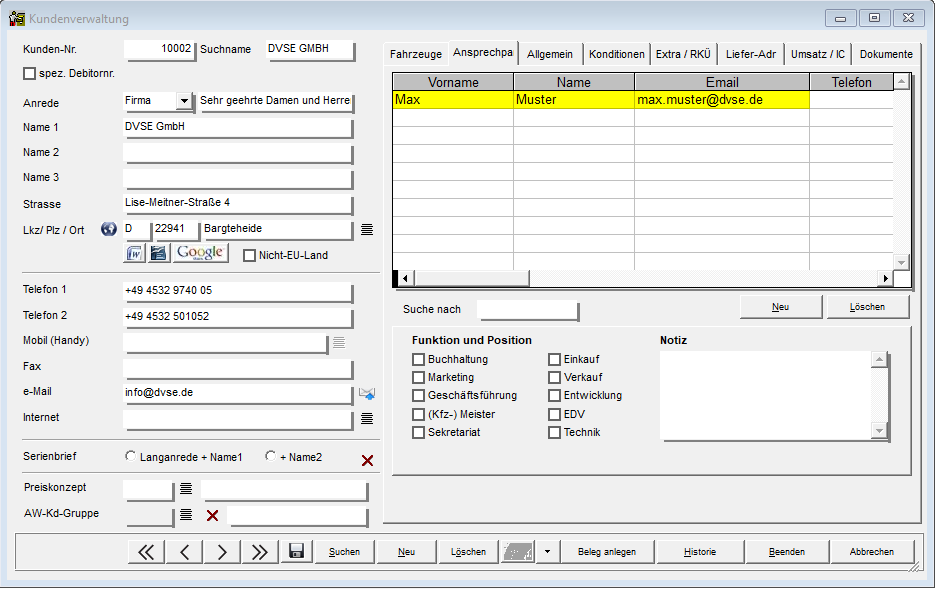
Task: Open the Preiskonzept selection list icon
Action: tap(186, 489)
